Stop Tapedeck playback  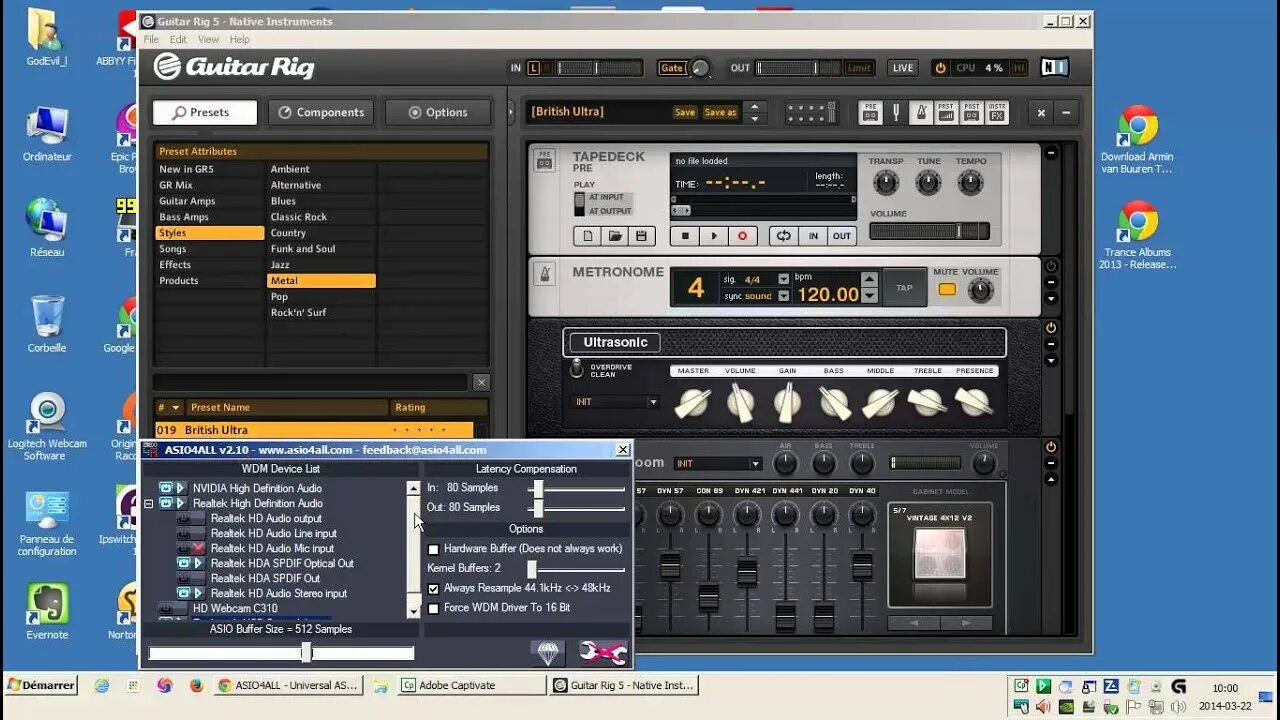pos(685,236)
